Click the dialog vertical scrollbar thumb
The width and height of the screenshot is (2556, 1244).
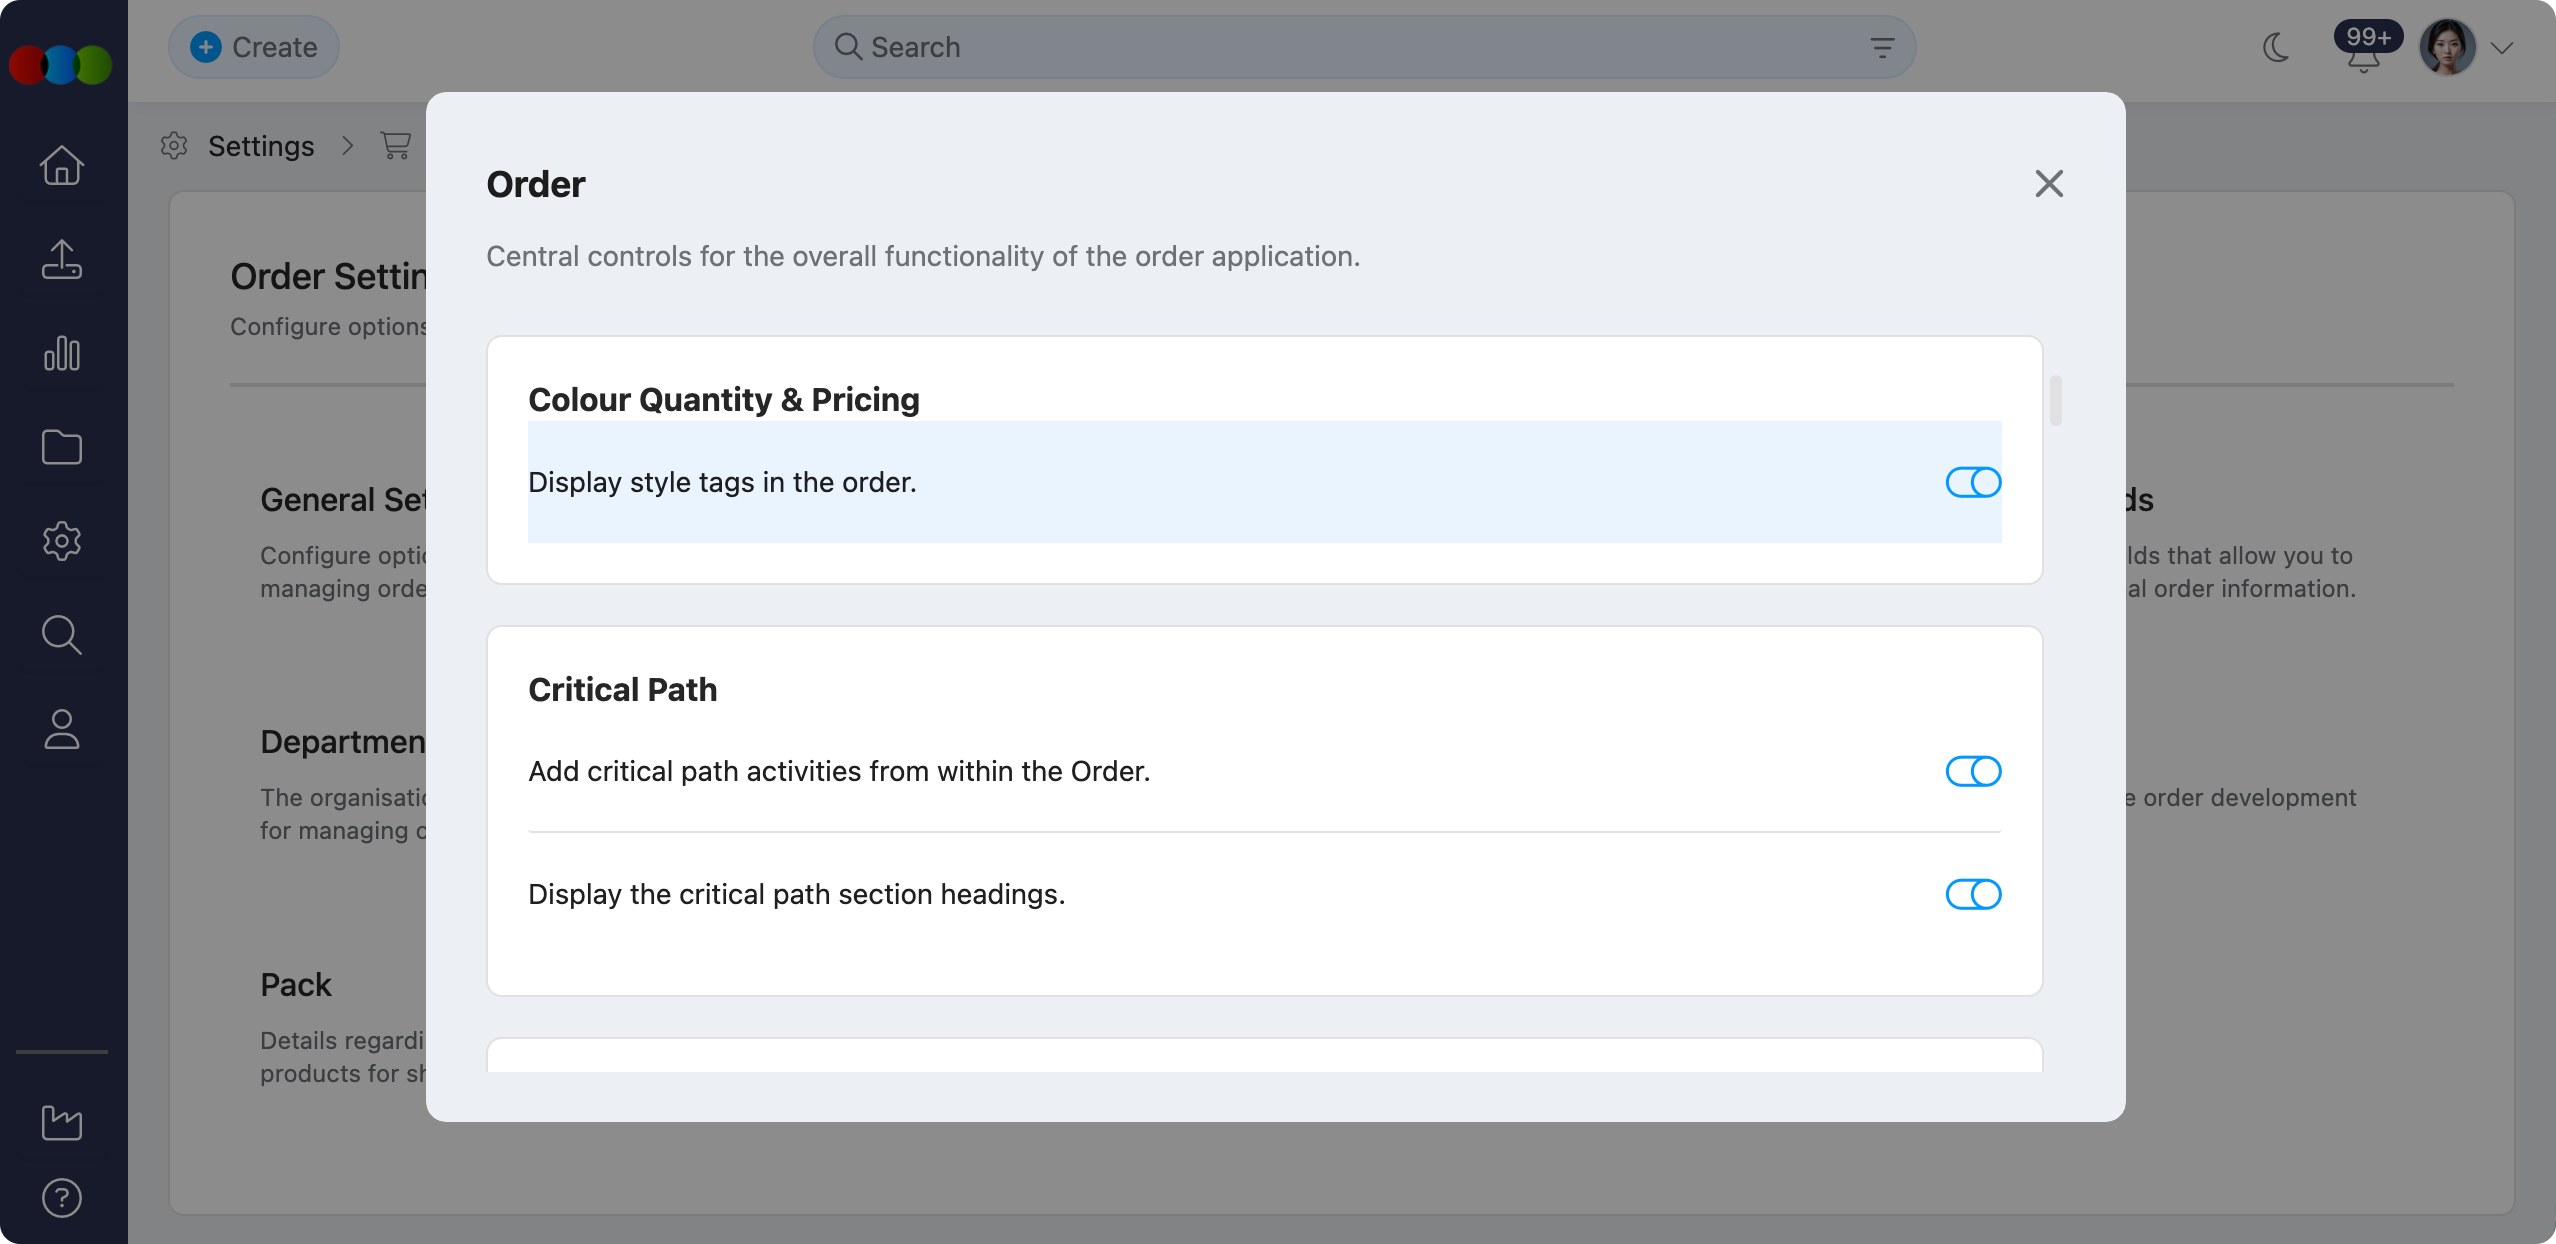2055,400
